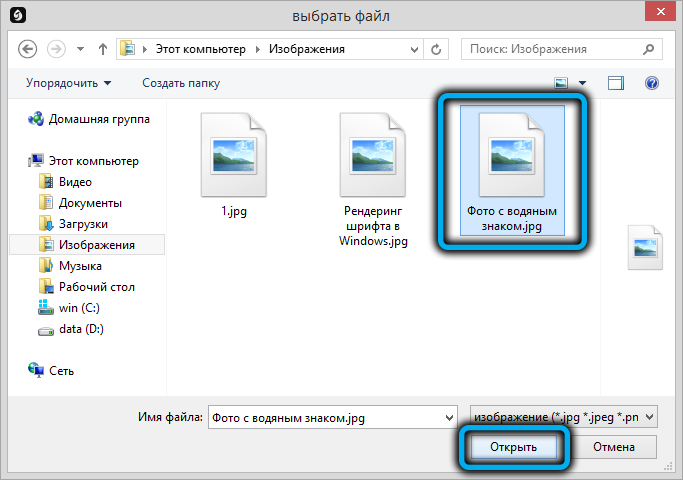Change view with the view icon
The width and height of the screenshot is (683, 480).
[x=561, y=83]
